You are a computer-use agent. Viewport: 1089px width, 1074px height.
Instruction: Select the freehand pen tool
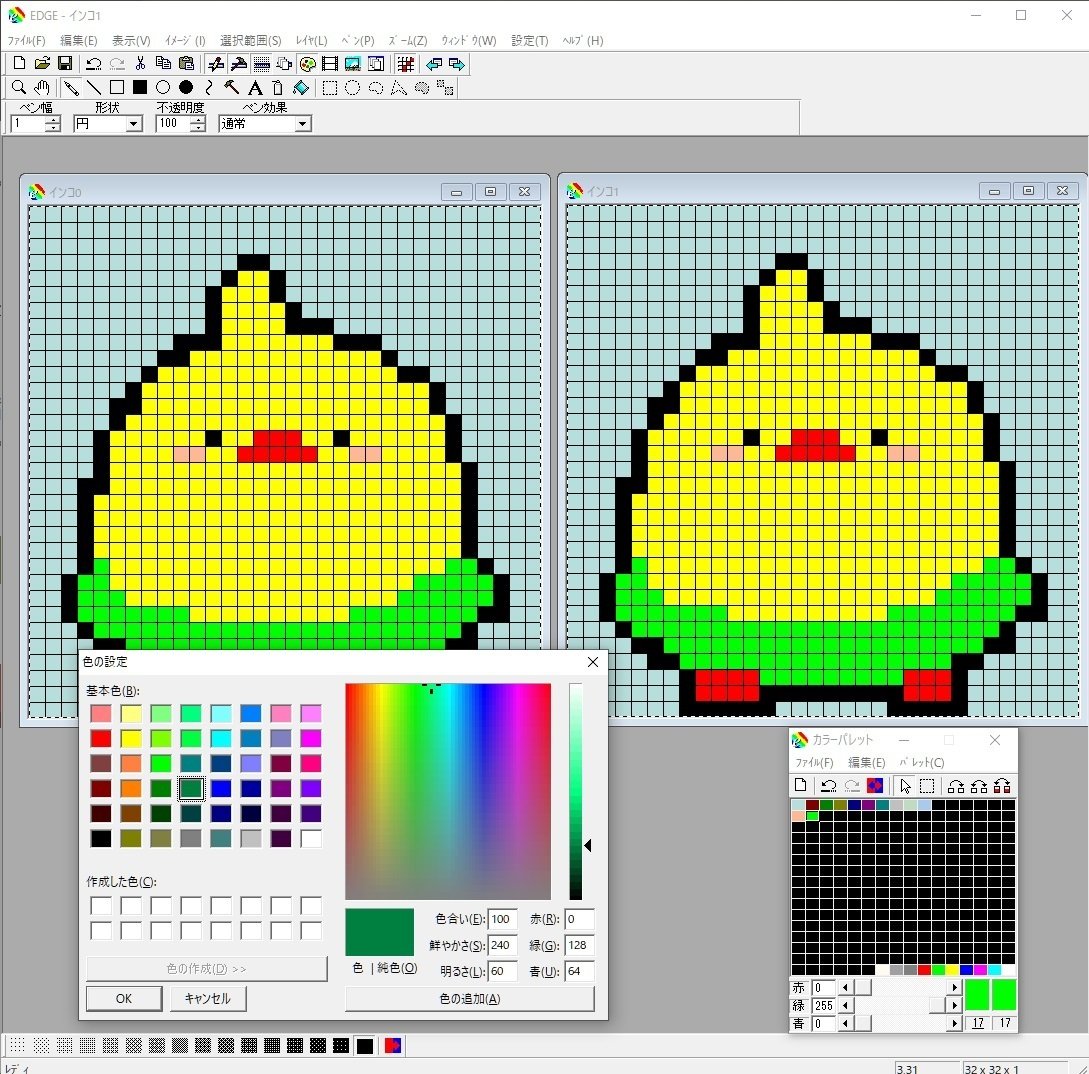click(x=71, y=88)
